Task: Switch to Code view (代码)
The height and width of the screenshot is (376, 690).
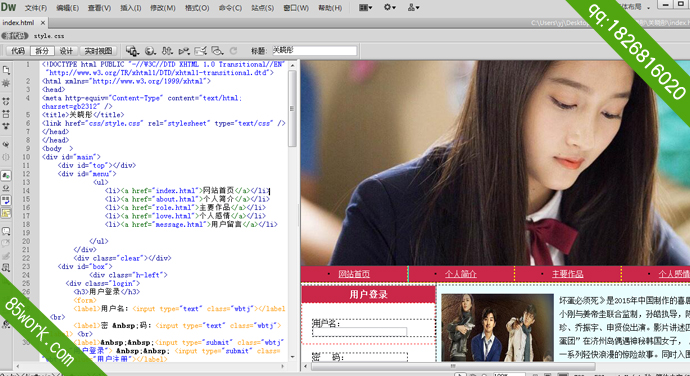Action: pyautogui.click(x=18, y=51)
